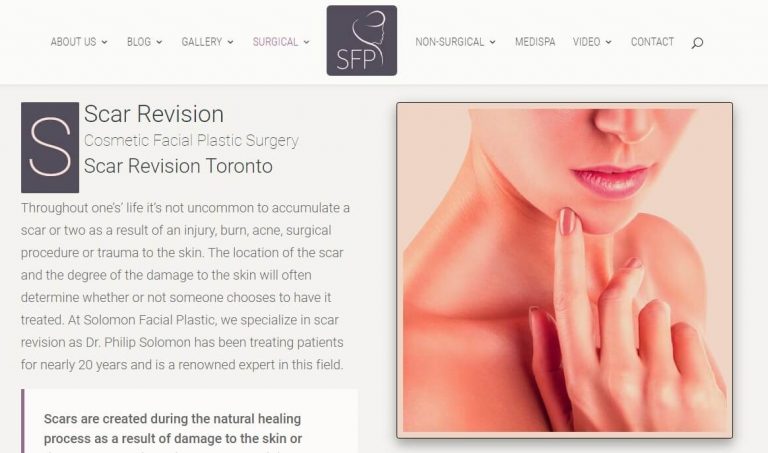Viewport: 768px width, 453px height.
Task: Select the highlighted Surgical menu label
Action: [x=275, y=42]
